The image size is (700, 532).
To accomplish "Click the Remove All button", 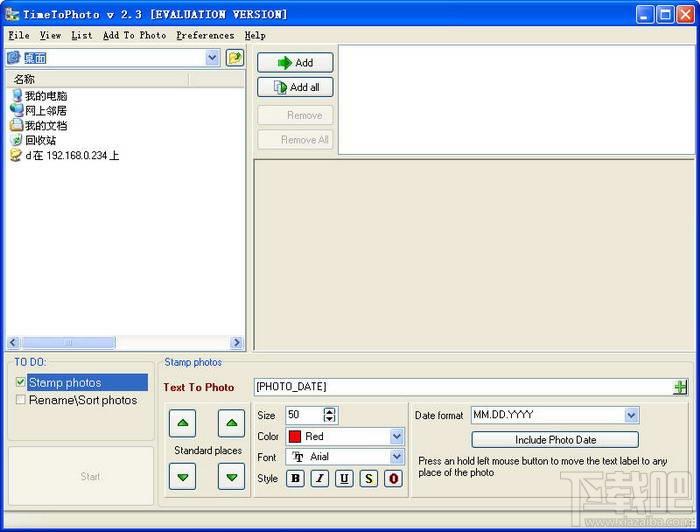I will tap(295, 140).
